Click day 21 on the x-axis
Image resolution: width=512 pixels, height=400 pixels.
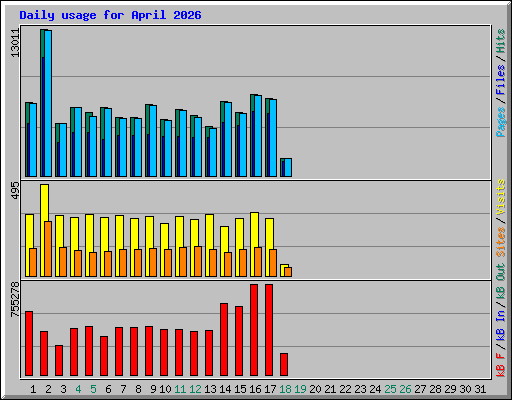coord(330,389)
